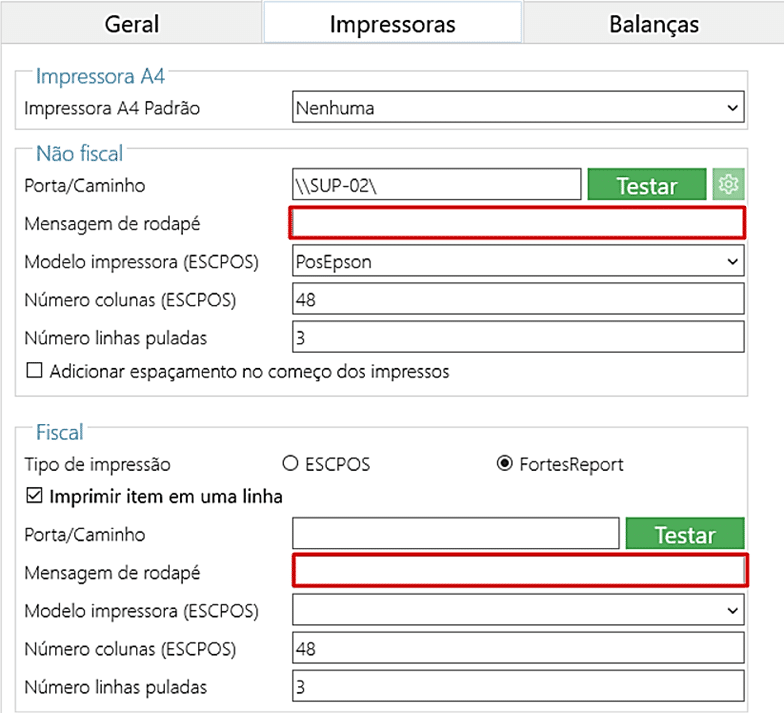The height and width of the screenshot is (713, 784).
Task: Click the gear settings icon beside Testar
Action: coord(729,184)
